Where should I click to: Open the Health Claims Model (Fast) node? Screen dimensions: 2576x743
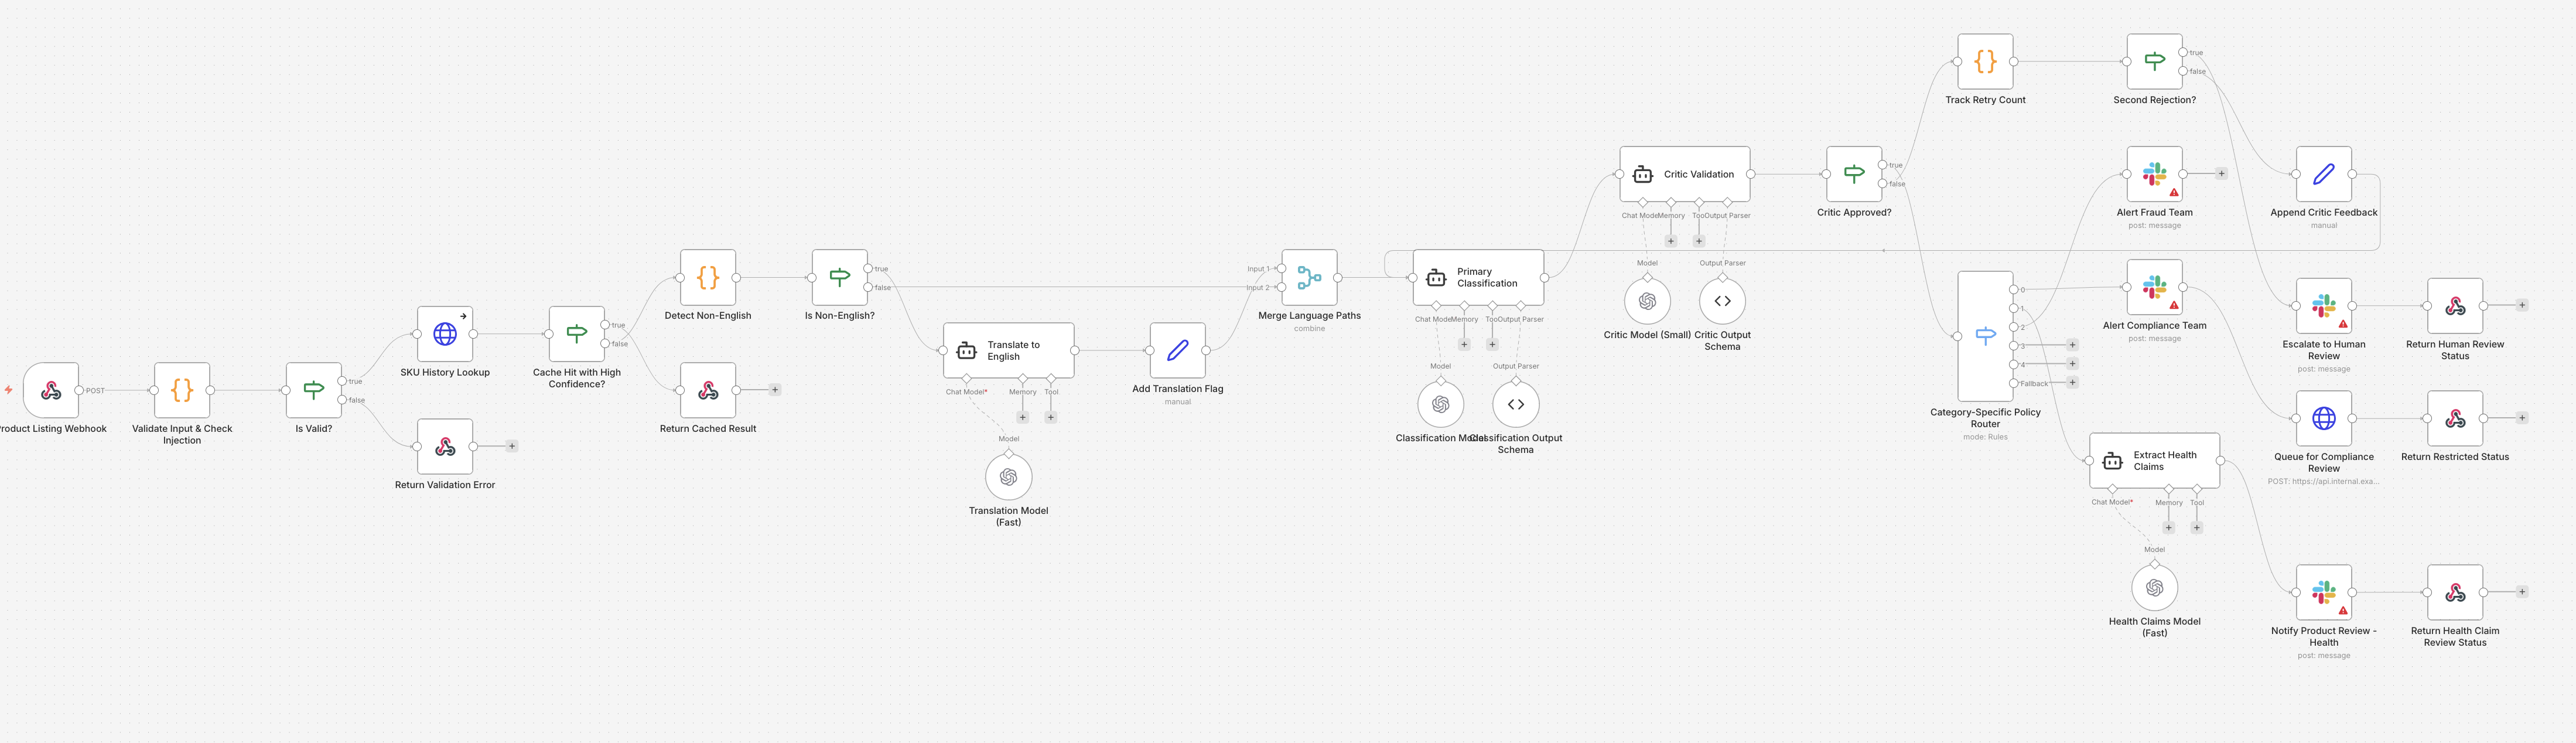[2154, 588]
